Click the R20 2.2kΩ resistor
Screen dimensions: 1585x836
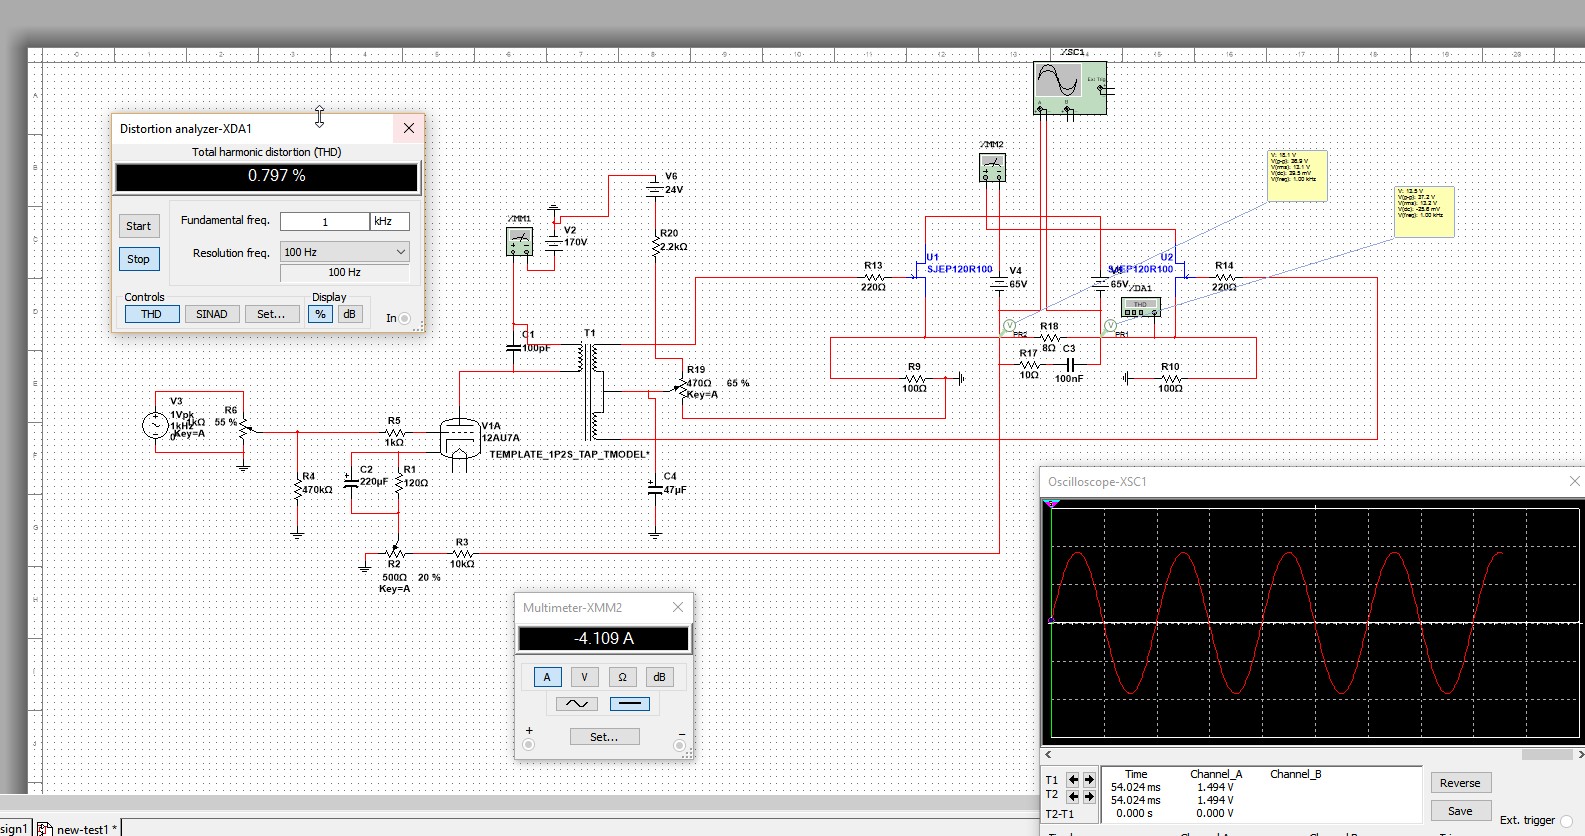pyautogui.click(x=655, y=244)
